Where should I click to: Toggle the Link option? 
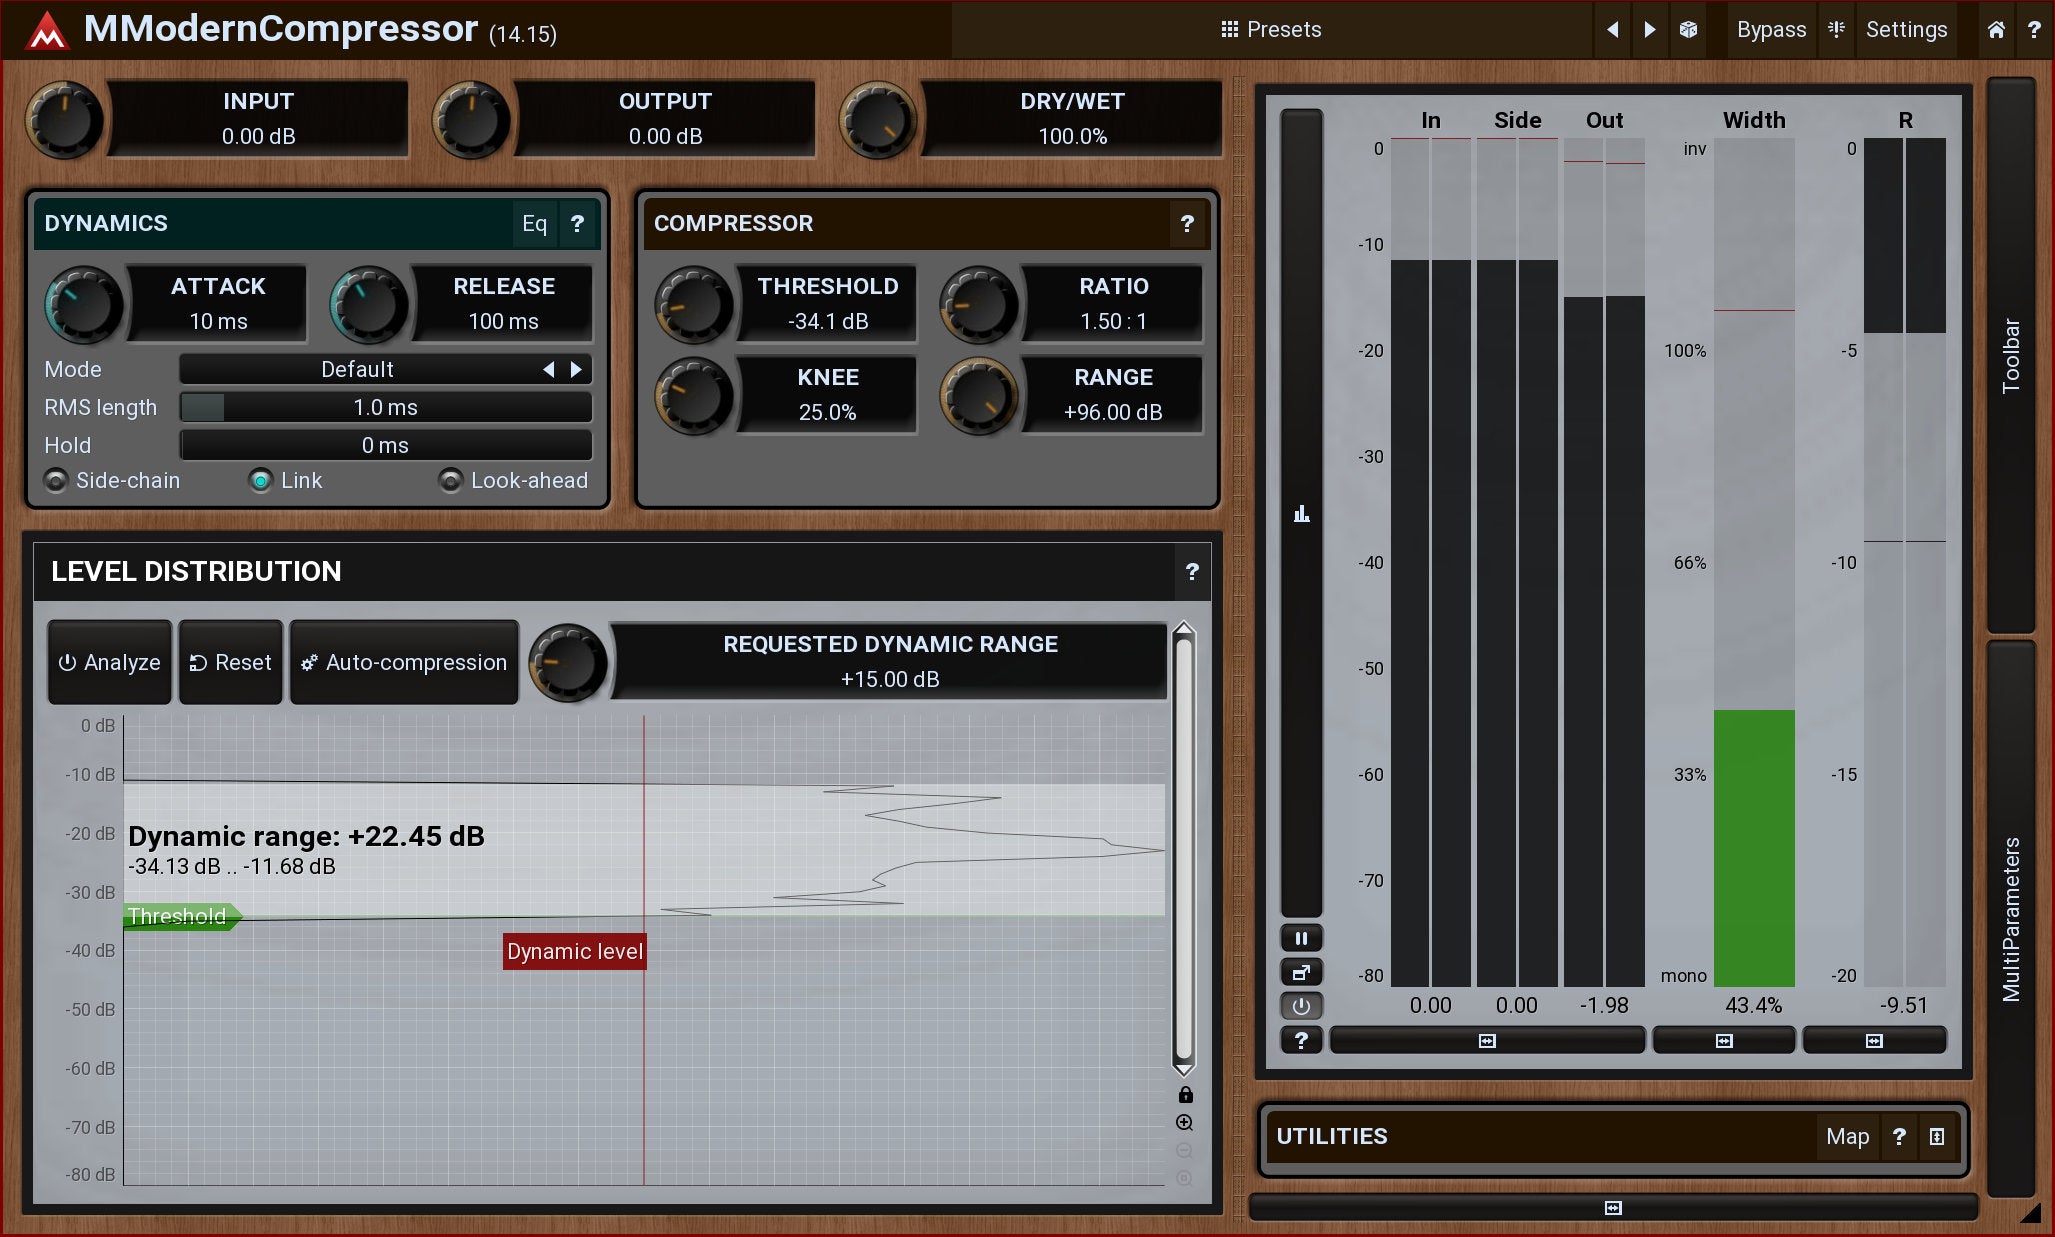tap(261, 481)
